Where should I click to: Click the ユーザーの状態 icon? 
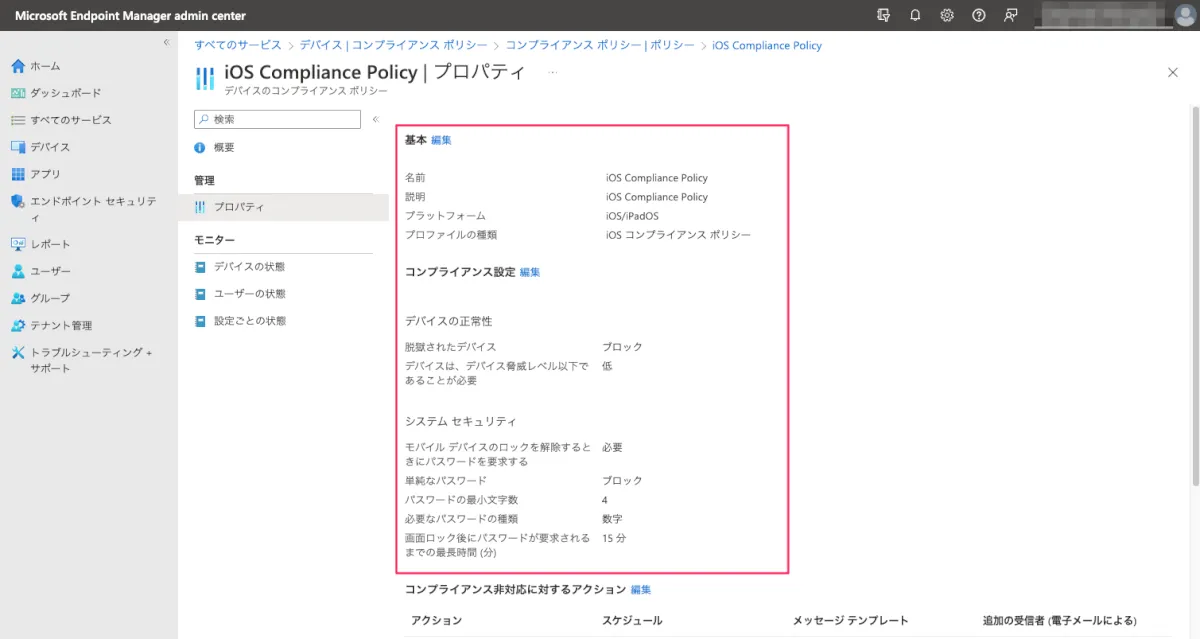pyautogui.click(x=200, y=294)
